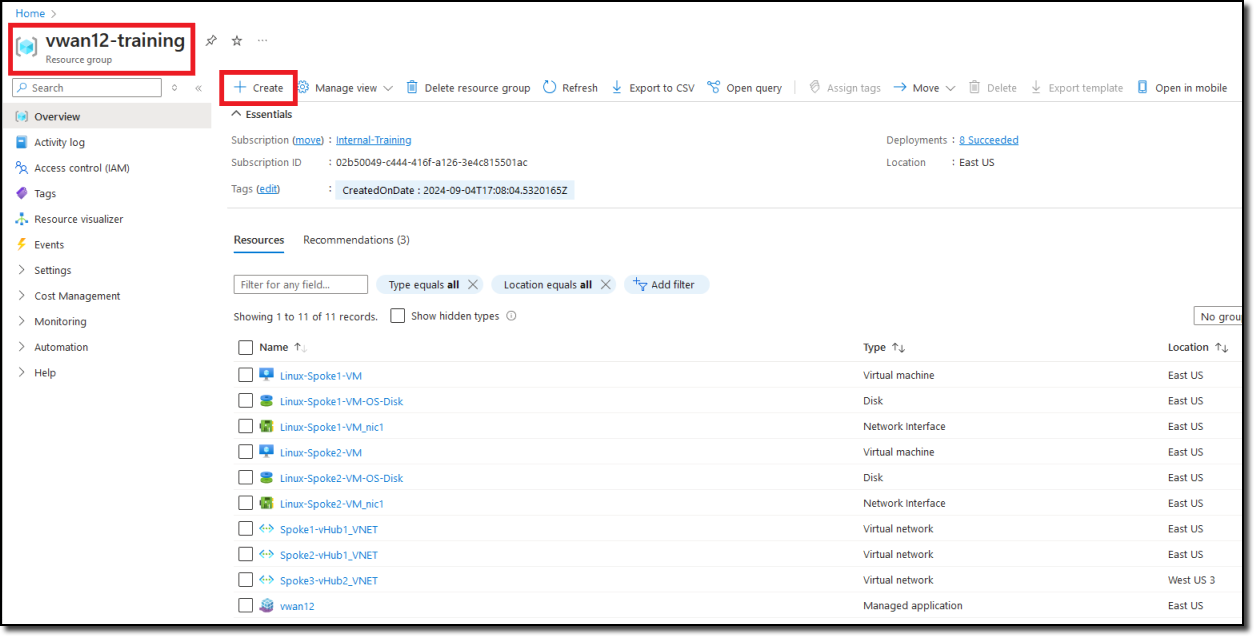
Task: Open Access control (IAM)
Action: coord(81,168)
